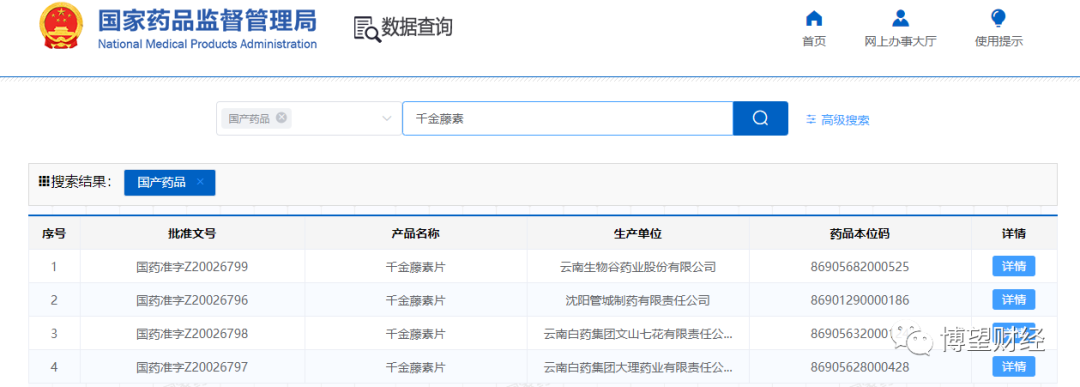The image size is (1080, 387).
Task: Expand the category dropdown arrow
Action: 386,119
